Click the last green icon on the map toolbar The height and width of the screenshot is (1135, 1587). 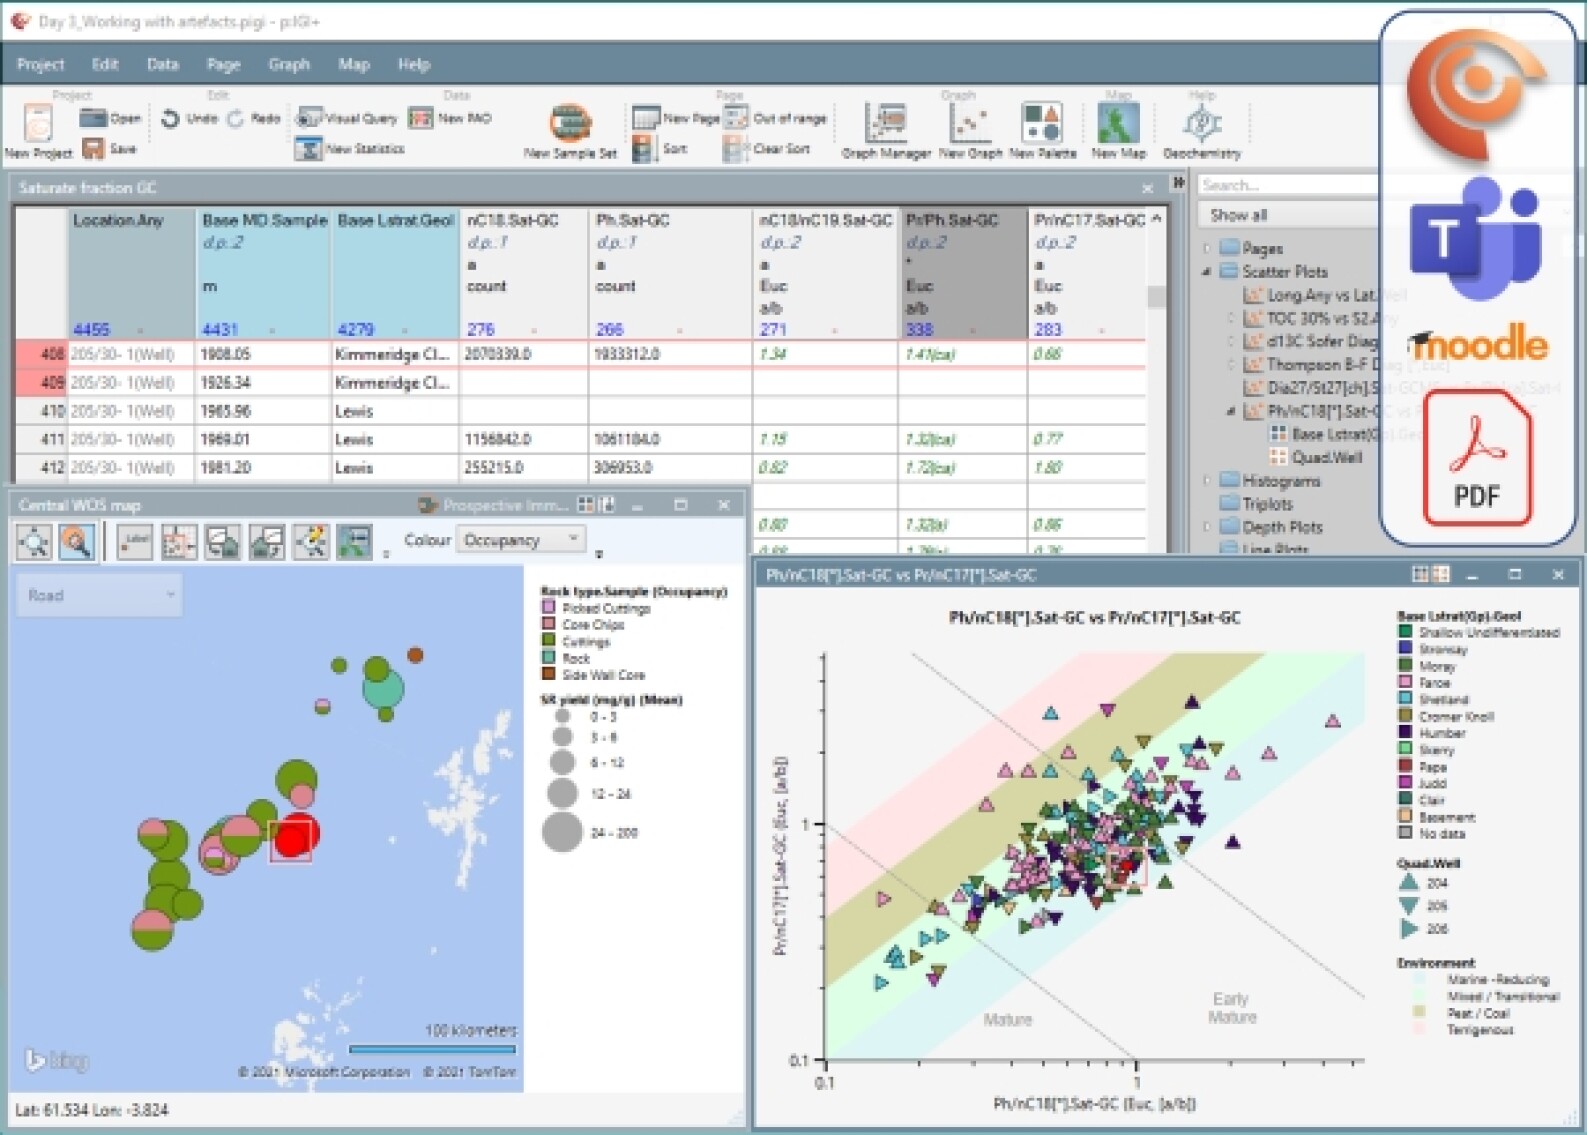point(354,542)
